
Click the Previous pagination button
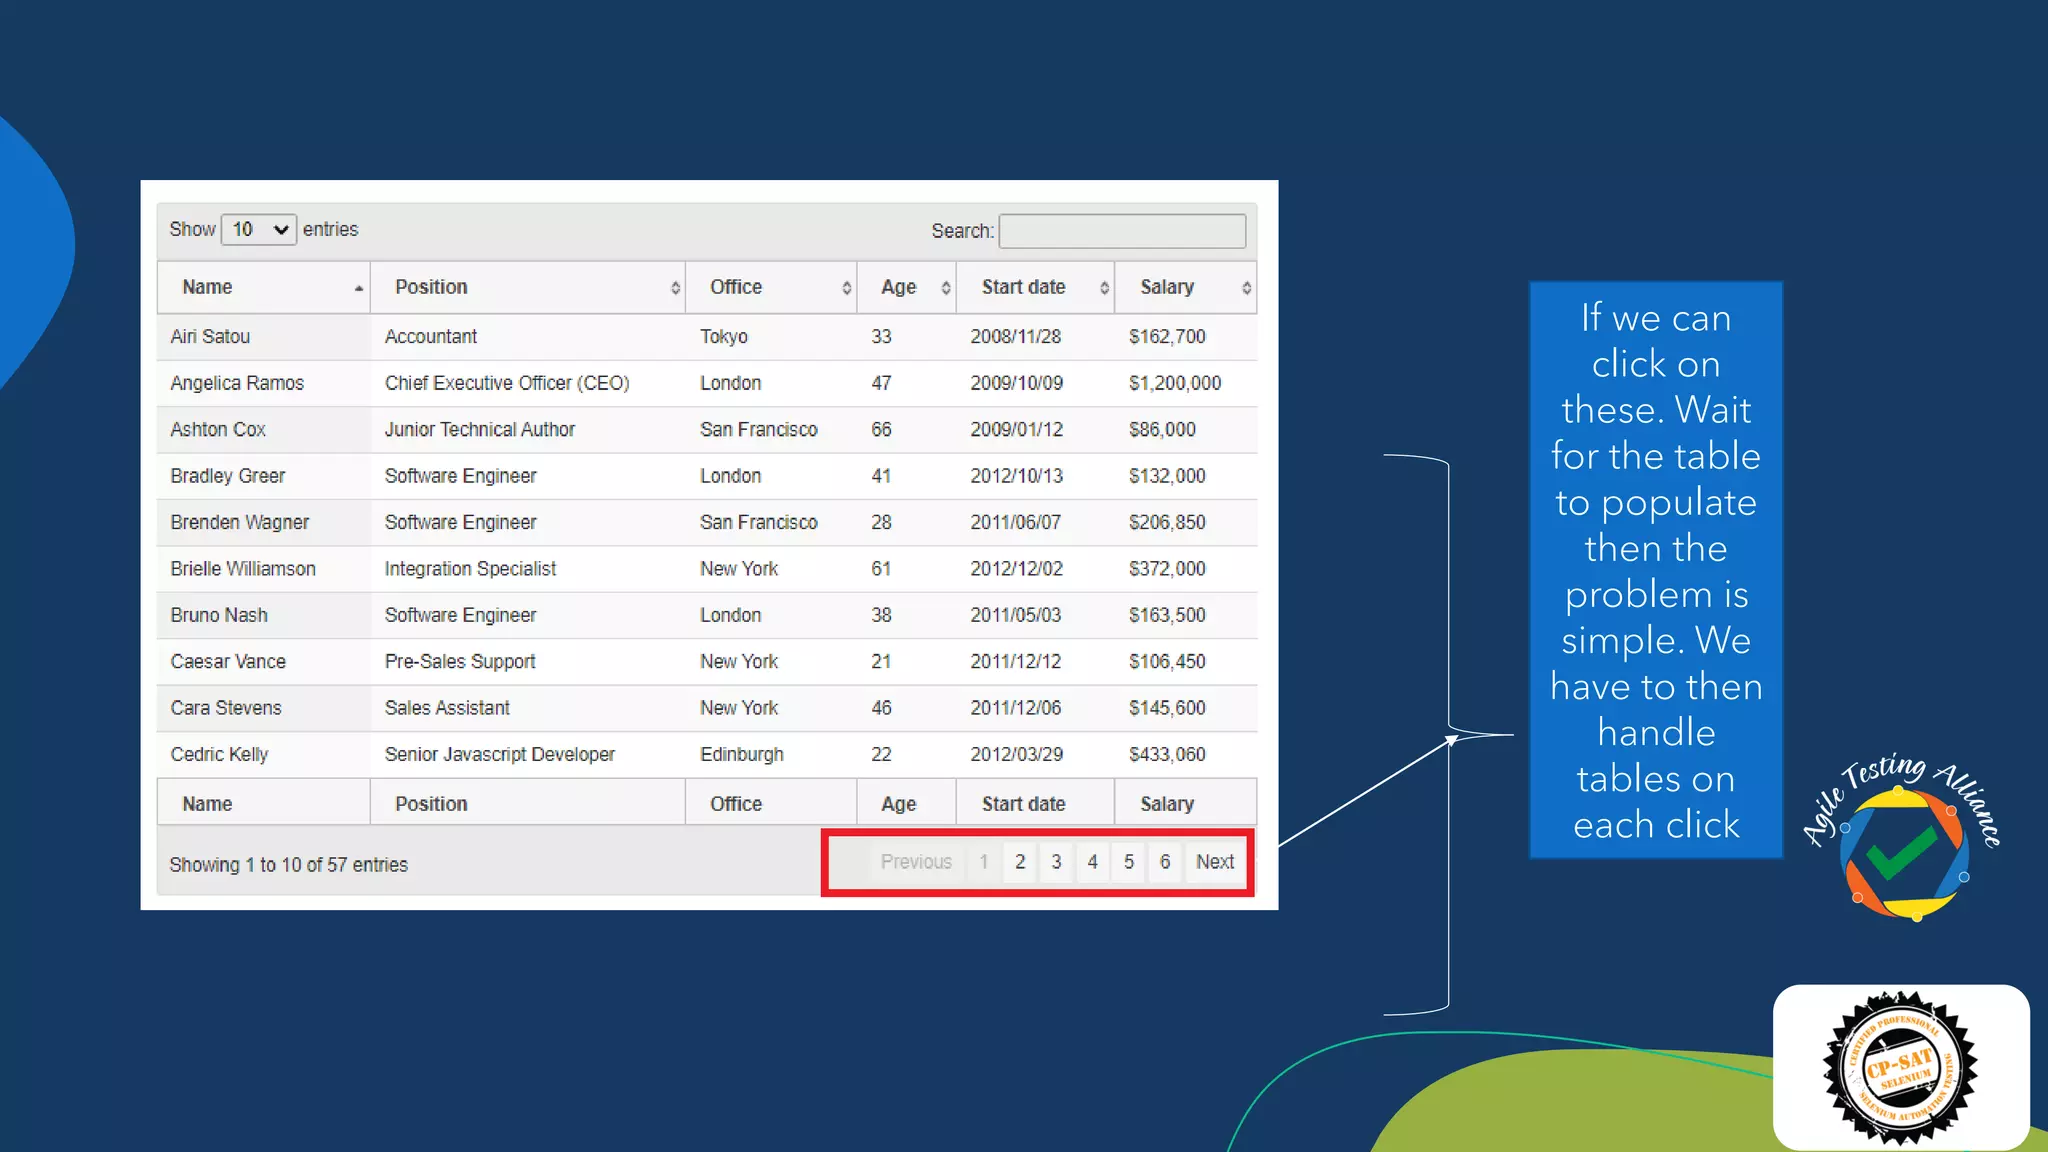pos(916,862)
